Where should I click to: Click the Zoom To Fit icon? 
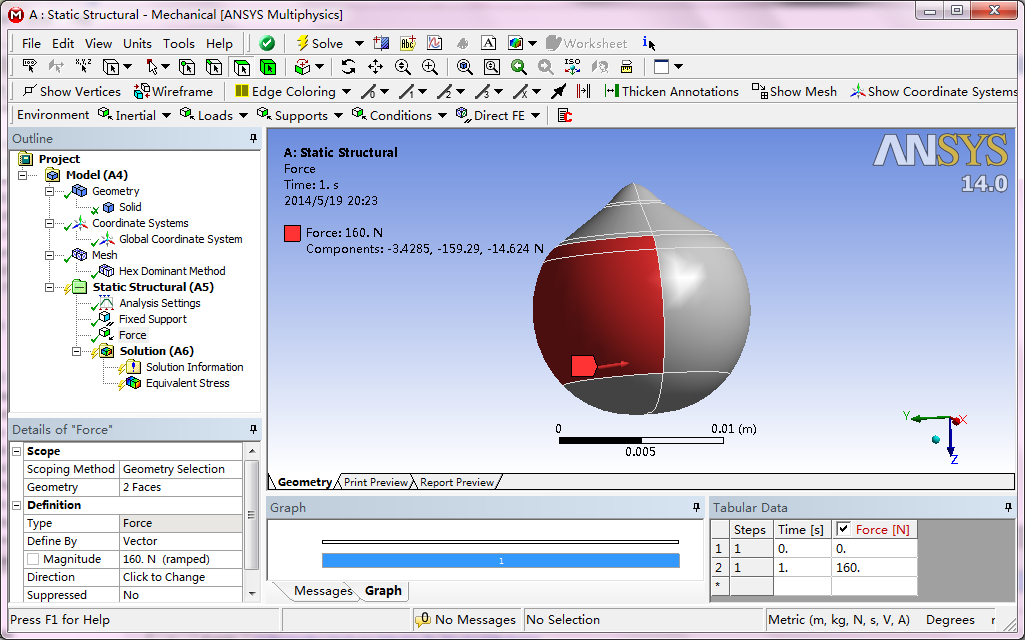pyautogui.click(x=465, y=66)
